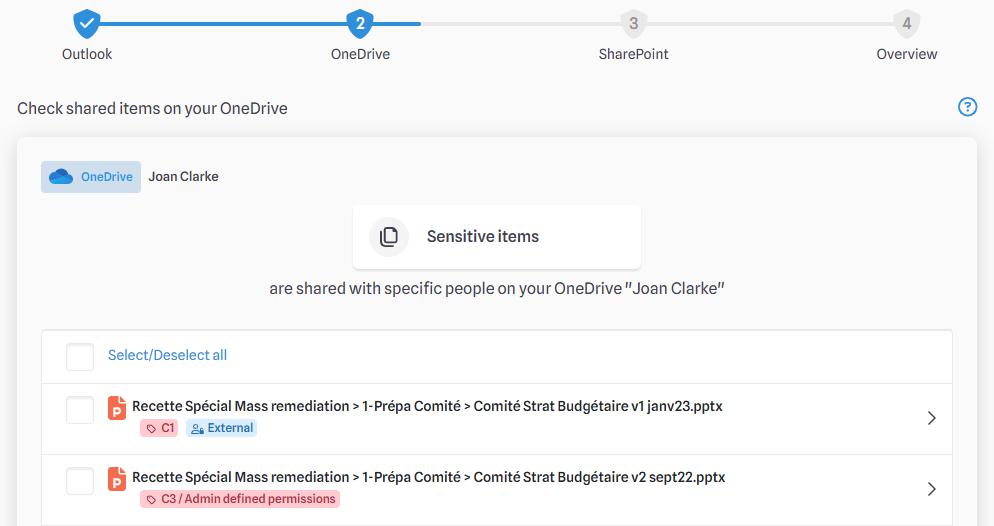Image resolution: width=994 pixels, height=526 pixels.
Task: Go to the SharePoint step label
Action: (x=633, y=55)
